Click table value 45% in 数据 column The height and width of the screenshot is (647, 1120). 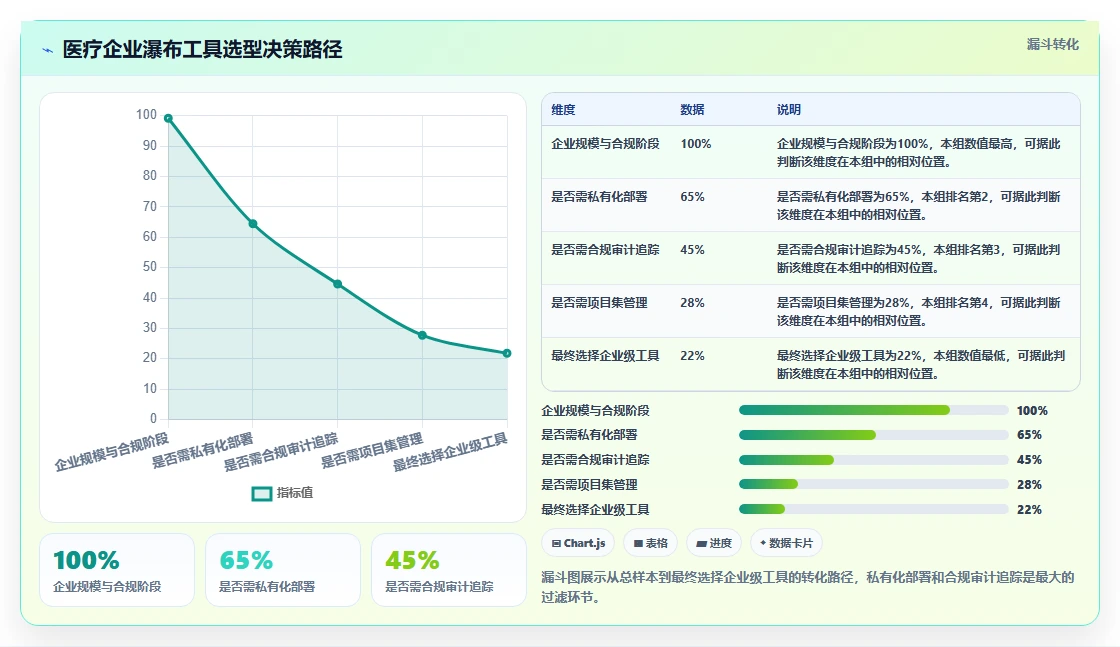(x=692, y=250)
